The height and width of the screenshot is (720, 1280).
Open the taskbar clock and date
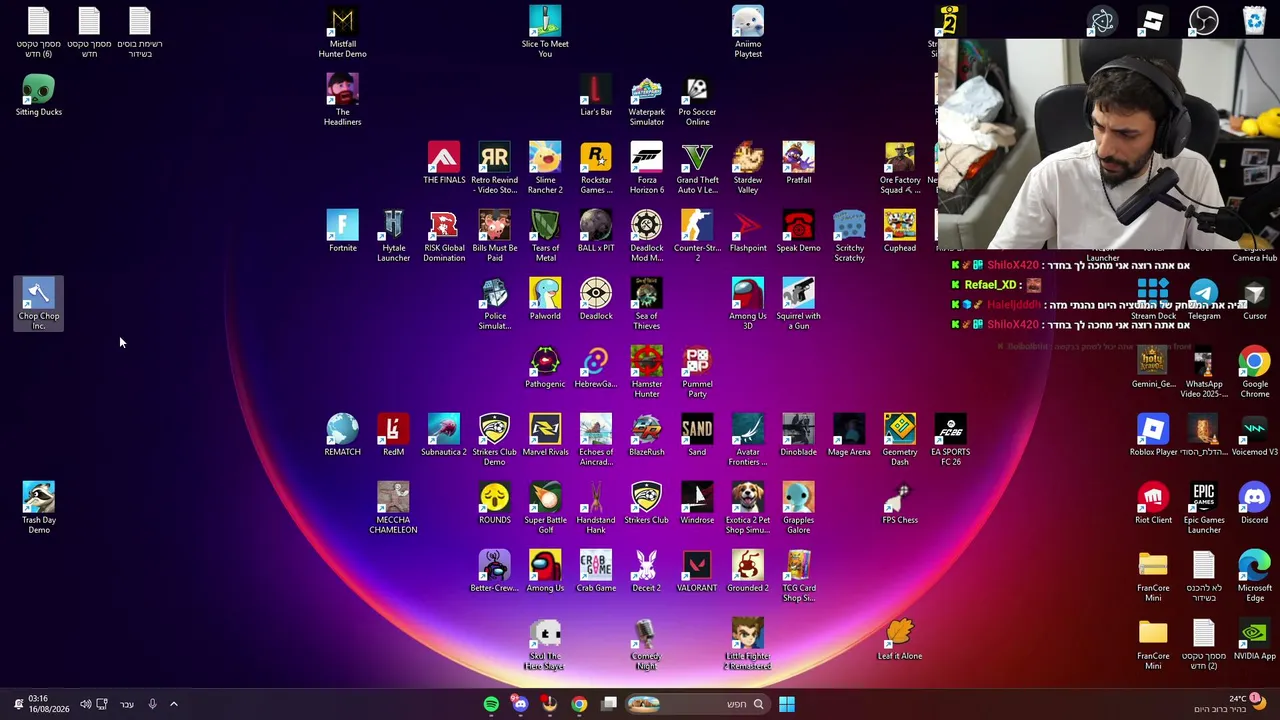[48, 704]
